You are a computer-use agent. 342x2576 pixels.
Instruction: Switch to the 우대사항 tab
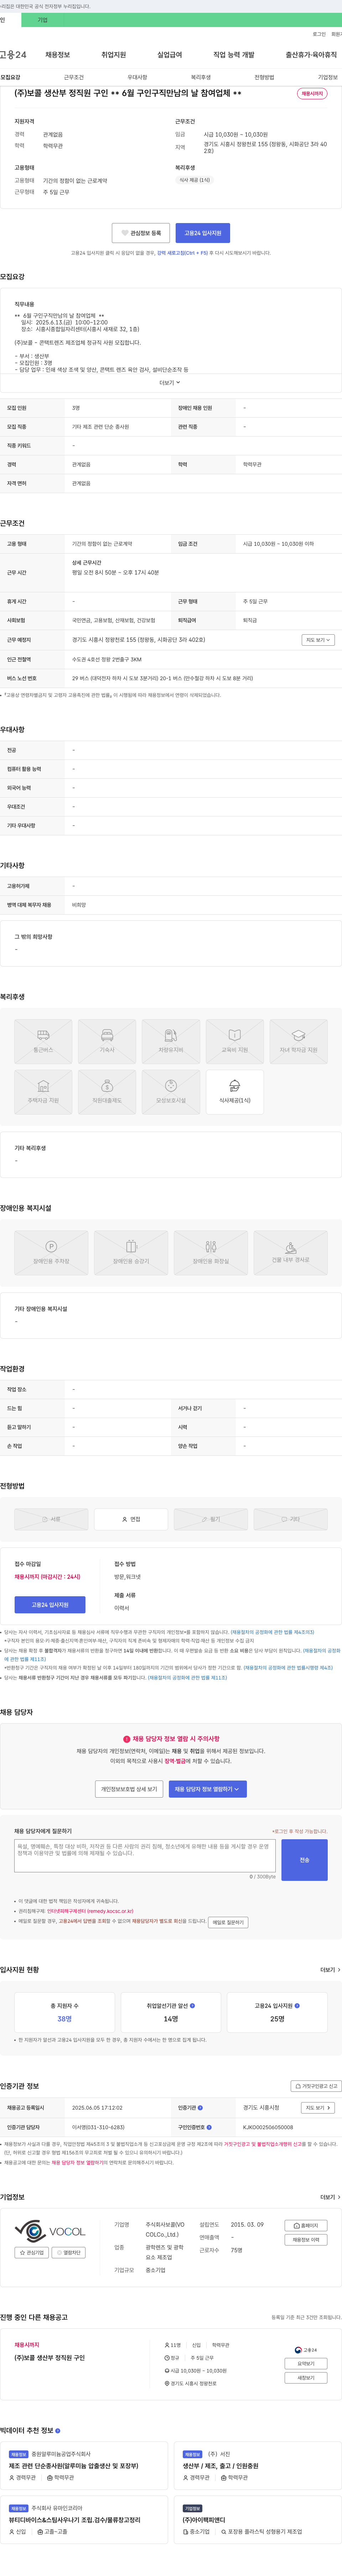coord(137,77)
